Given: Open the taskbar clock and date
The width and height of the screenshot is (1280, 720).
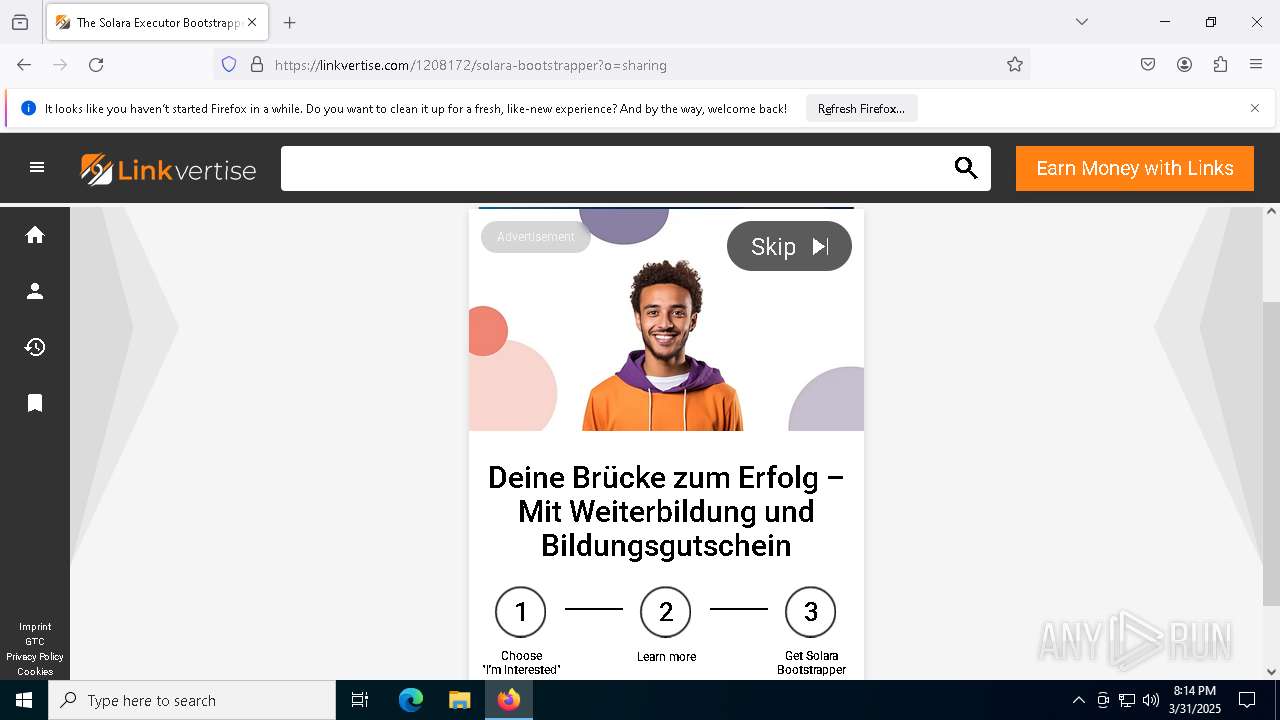Looking at the screenshot, I should 1195,700.
